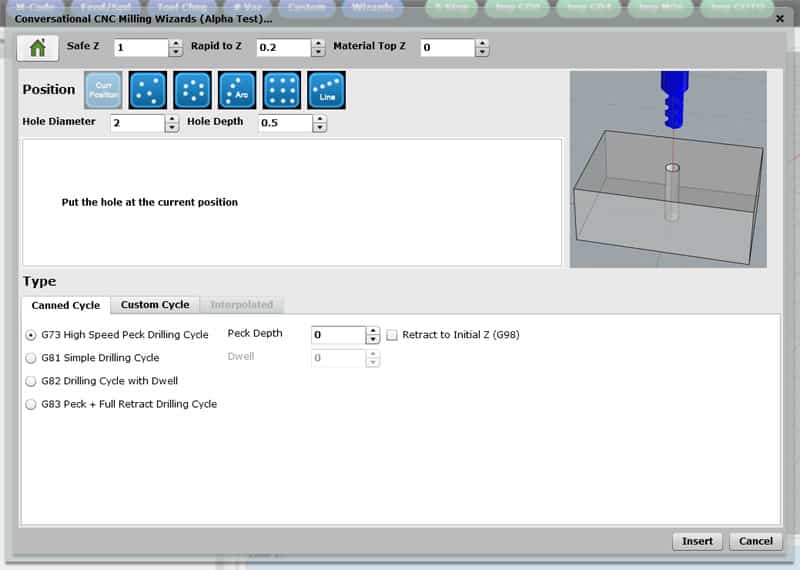
Task: Open the Canned Cycle tab
Action: tap(66, 304)
